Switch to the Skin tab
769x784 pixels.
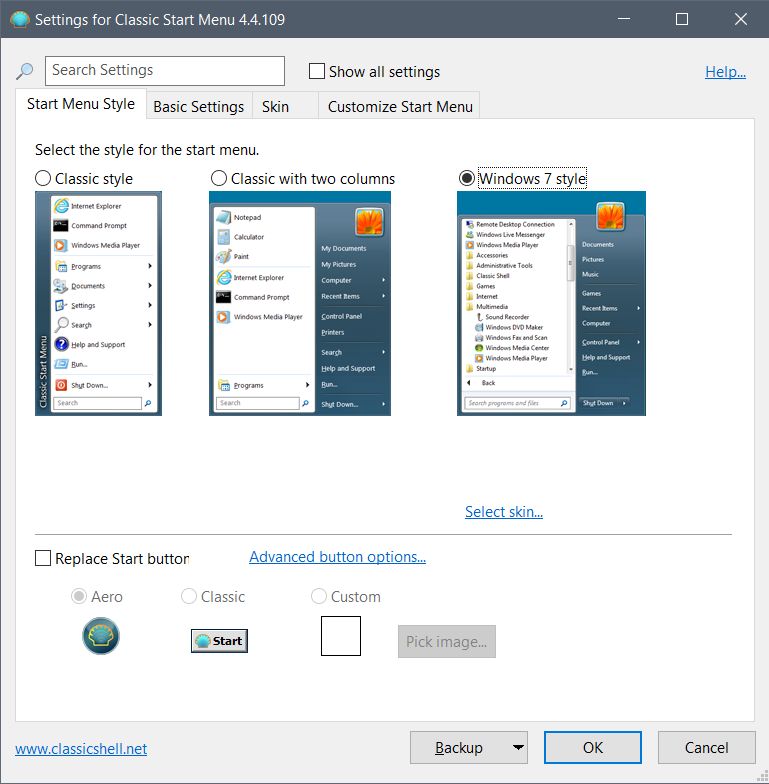[x=285, y=106]
